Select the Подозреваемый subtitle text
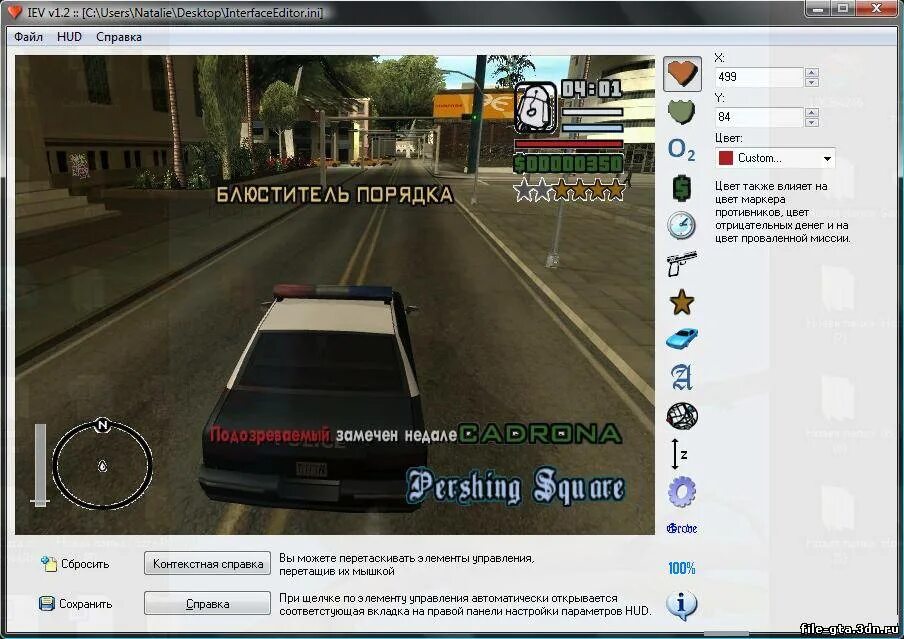 (x=270, y=434)
